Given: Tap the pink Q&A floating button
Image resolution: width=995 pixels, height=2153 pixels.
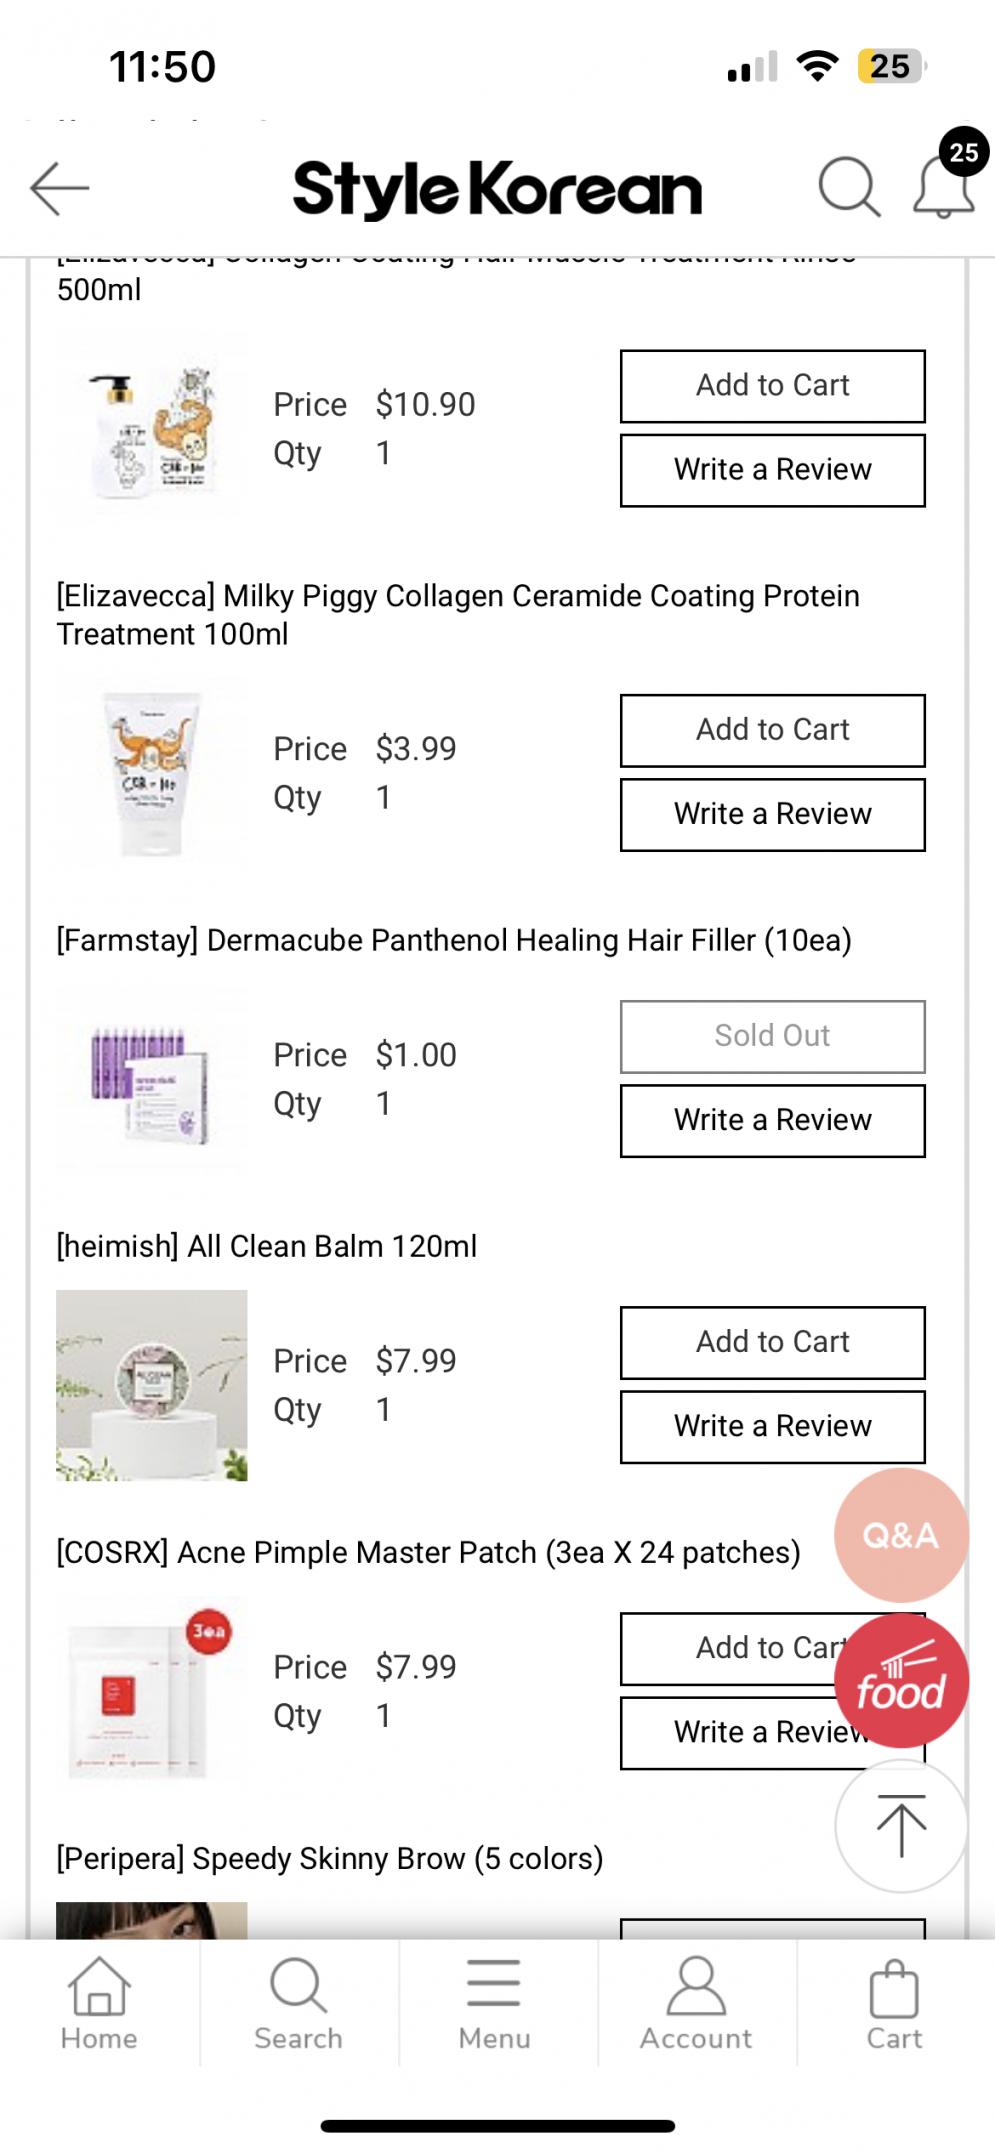Looking at the screenshot, I should [x=900, y=1535].
